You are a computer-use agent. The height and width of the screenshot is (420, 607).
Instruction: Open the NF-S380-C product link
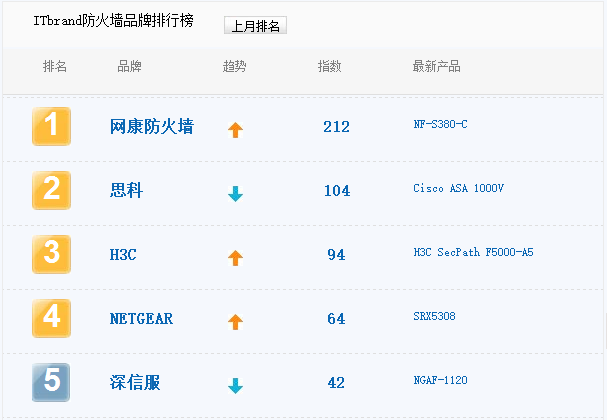click(x=441, y=124)
